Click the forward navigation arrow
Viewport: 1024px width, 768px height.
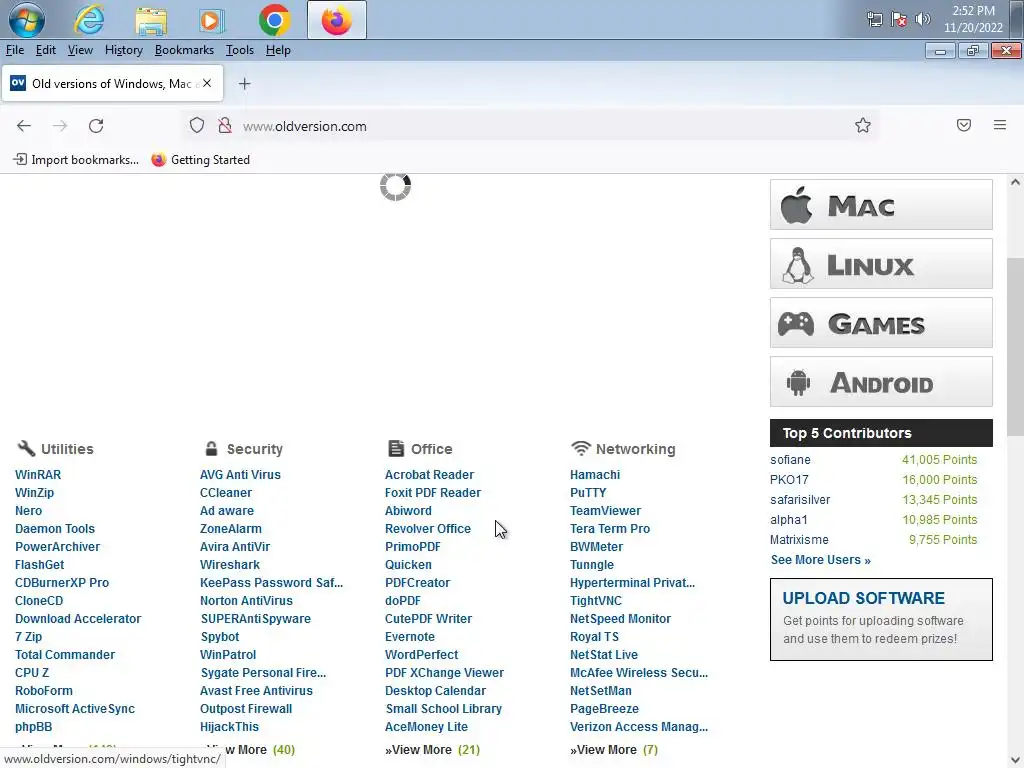[x=60, y=125]
